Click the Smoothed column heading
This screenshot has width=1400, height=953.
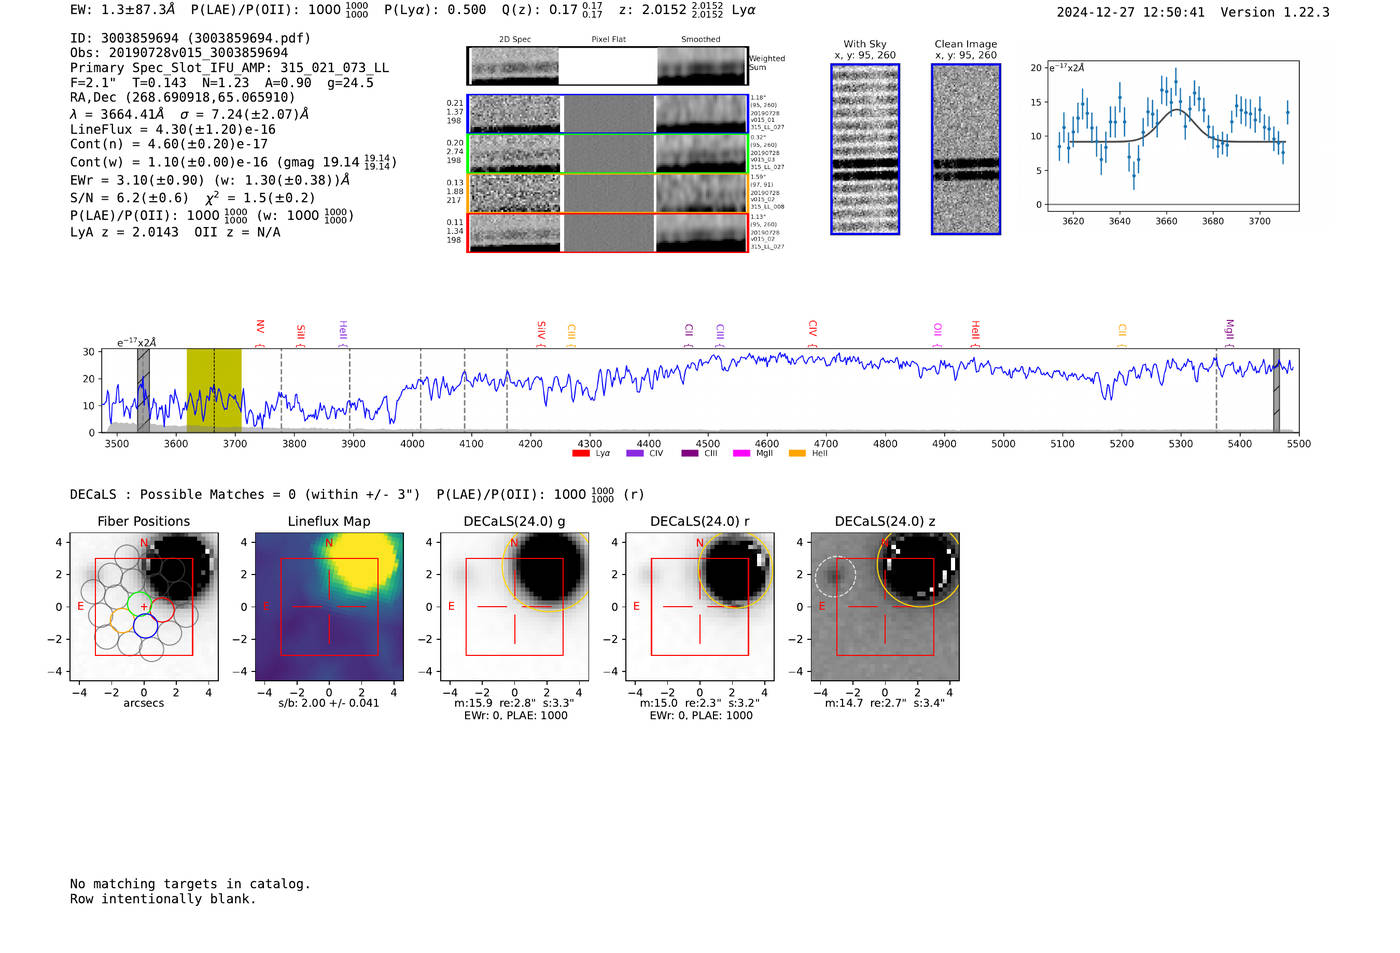click(700, 40)
